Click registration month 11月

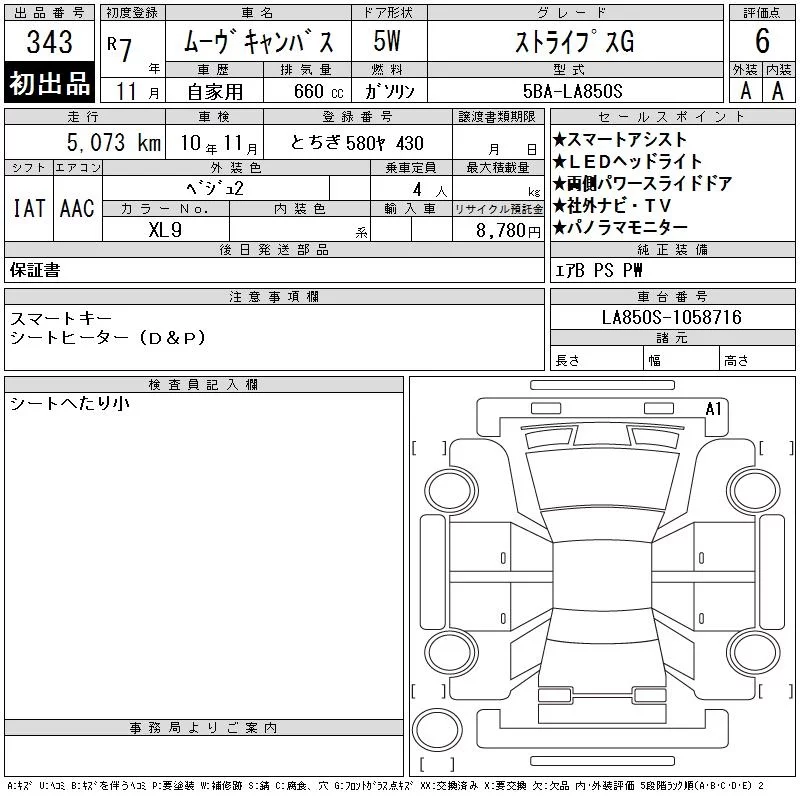click(x=137, y=91)
